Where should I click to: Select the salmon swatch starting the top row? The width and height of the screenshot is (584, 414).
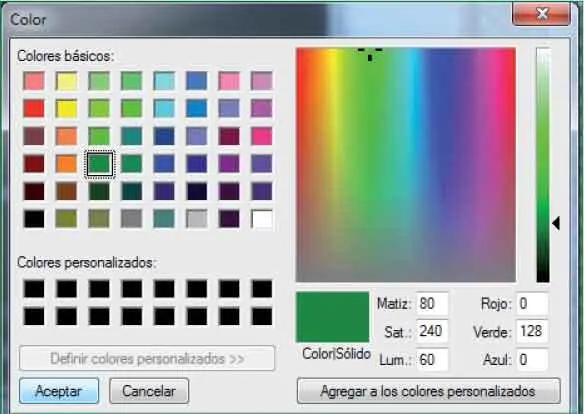[34, 81]
